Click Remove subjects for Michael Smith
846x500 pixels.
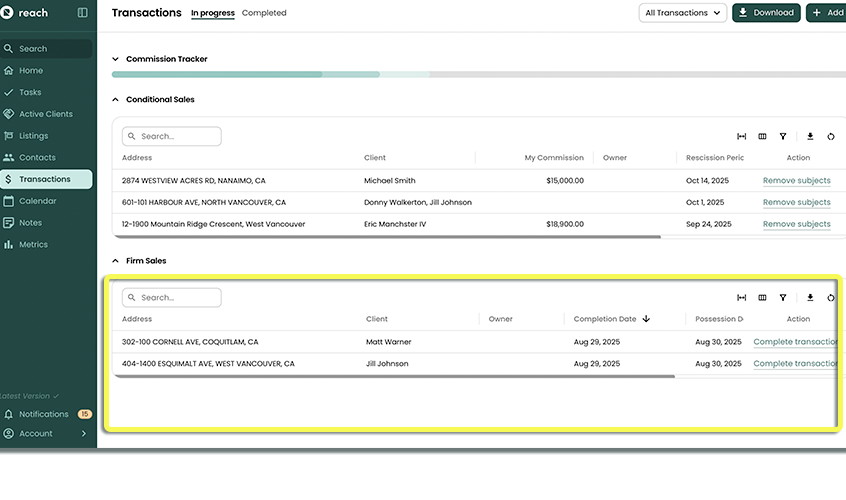(796, 181)
